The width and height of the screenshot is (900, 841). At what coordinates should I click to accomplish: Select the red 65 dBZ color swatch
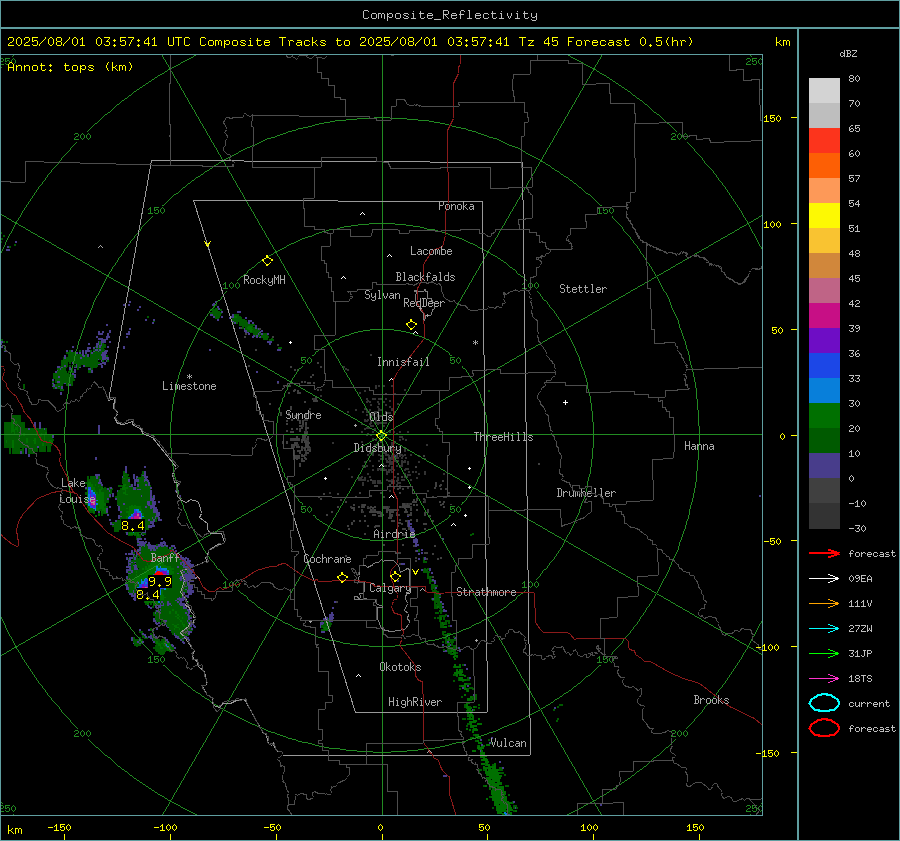[x=824, y=141]
